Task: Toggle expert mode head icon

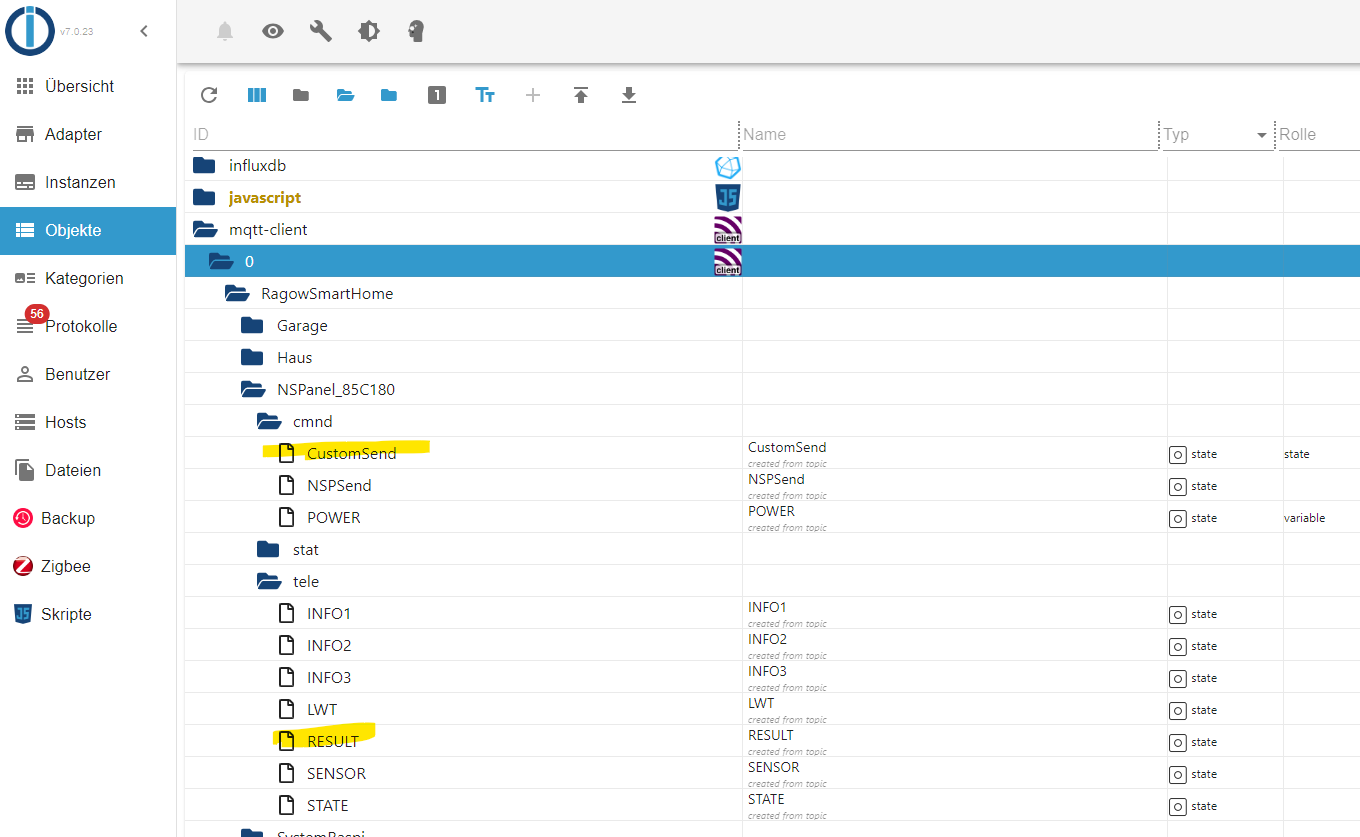Action: coord(417,31)
